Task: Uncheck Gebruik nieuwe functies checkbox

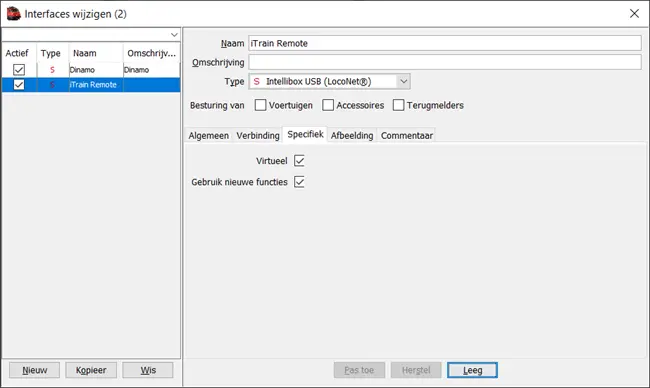Action: click(x=299, y=182)
